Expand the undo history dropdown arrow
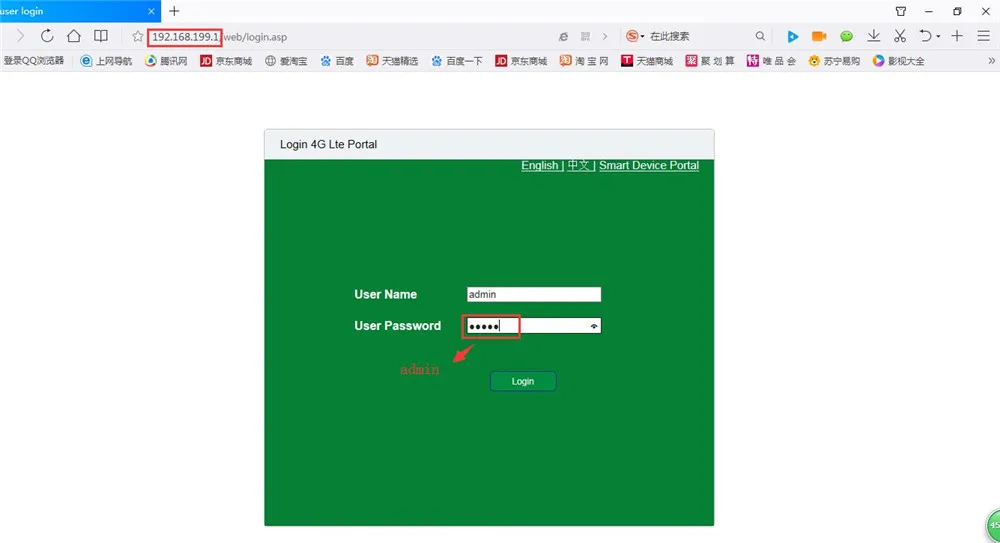 pos(938,37)
